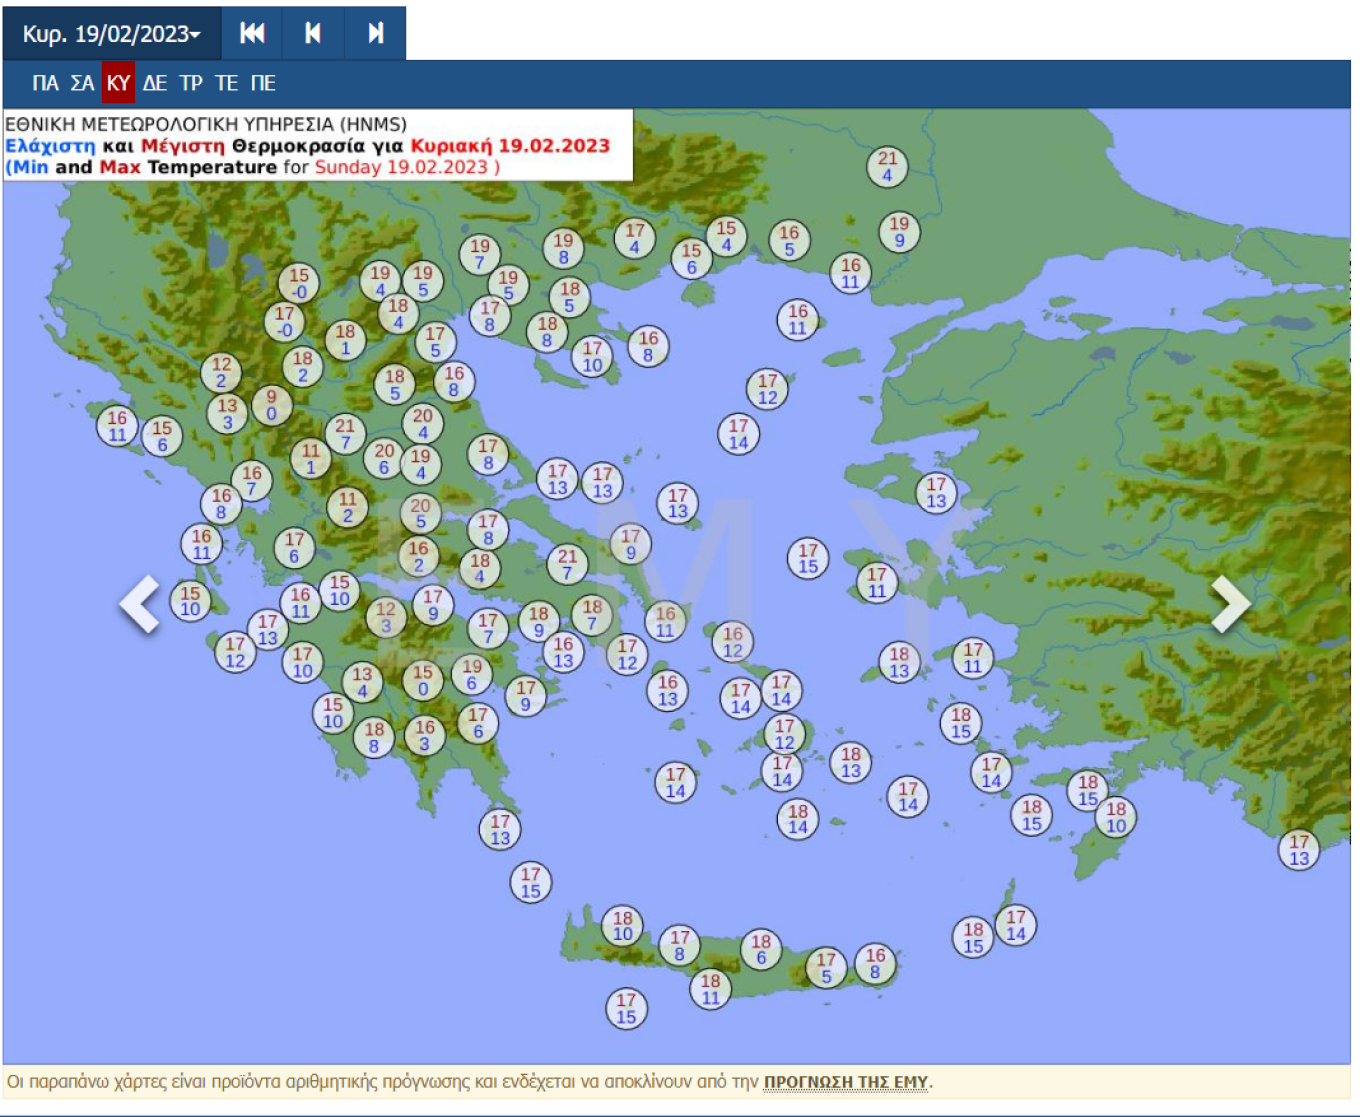Advance to the next day using the toolbar
This screenshot has height=1117, width=1360.
click(x=375, y=34)
